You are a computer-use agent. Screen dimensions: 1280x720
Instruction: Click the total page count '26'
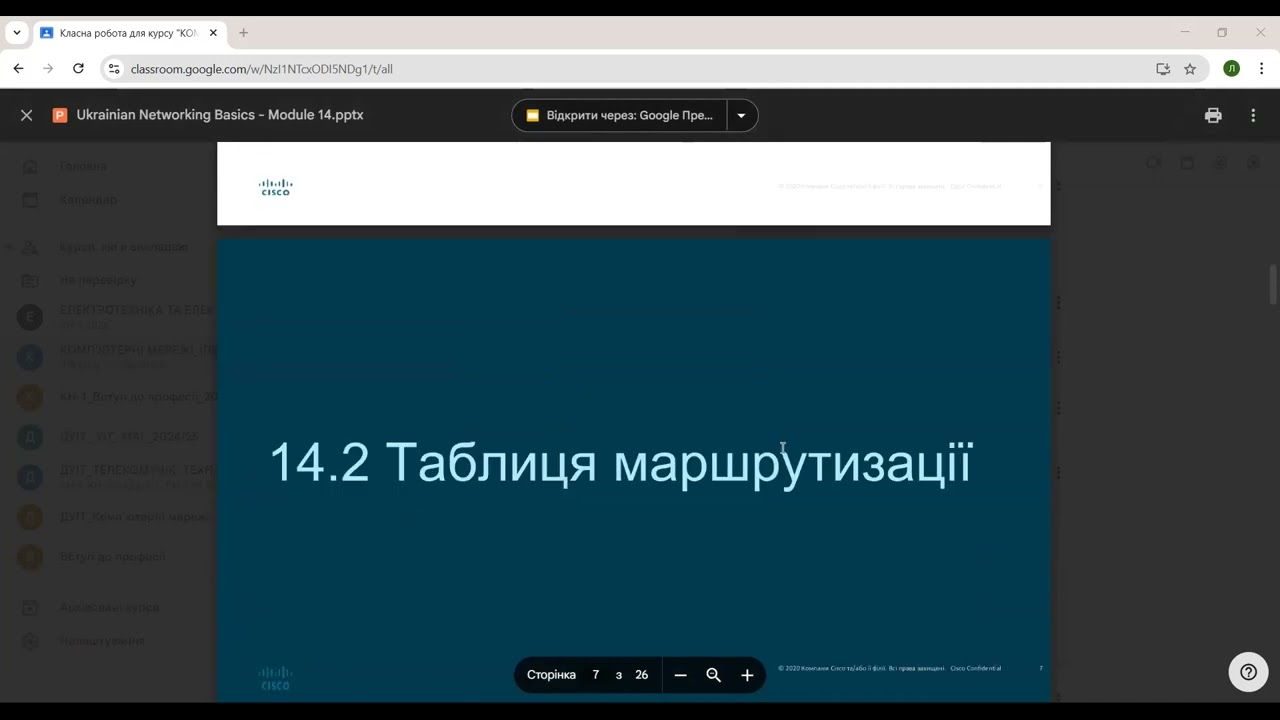(x=642, y=675)
